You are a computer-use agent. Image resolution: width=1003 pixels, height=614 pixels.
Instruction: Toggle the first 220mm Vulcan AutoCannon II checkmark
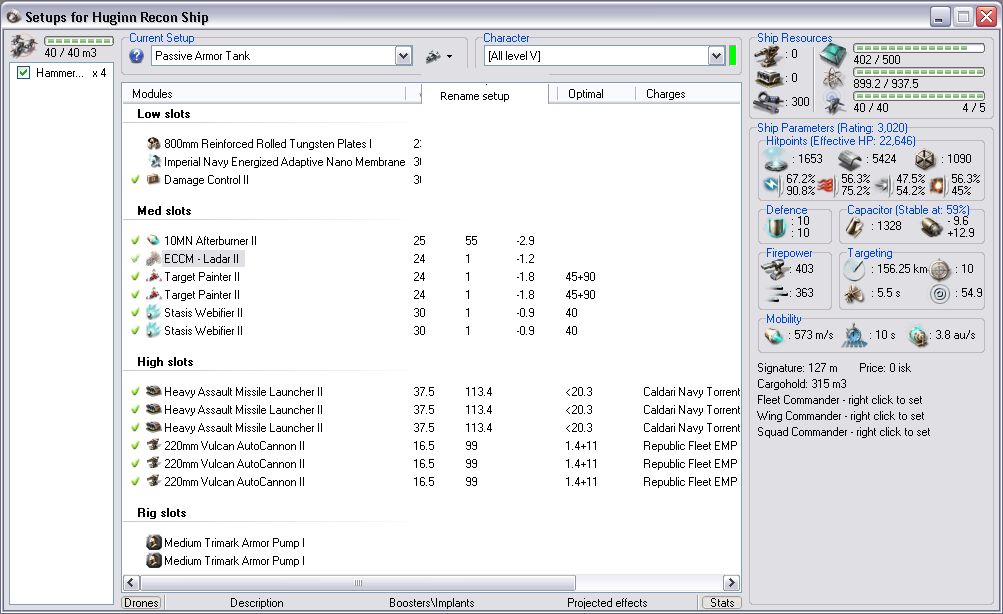[135, 445]
